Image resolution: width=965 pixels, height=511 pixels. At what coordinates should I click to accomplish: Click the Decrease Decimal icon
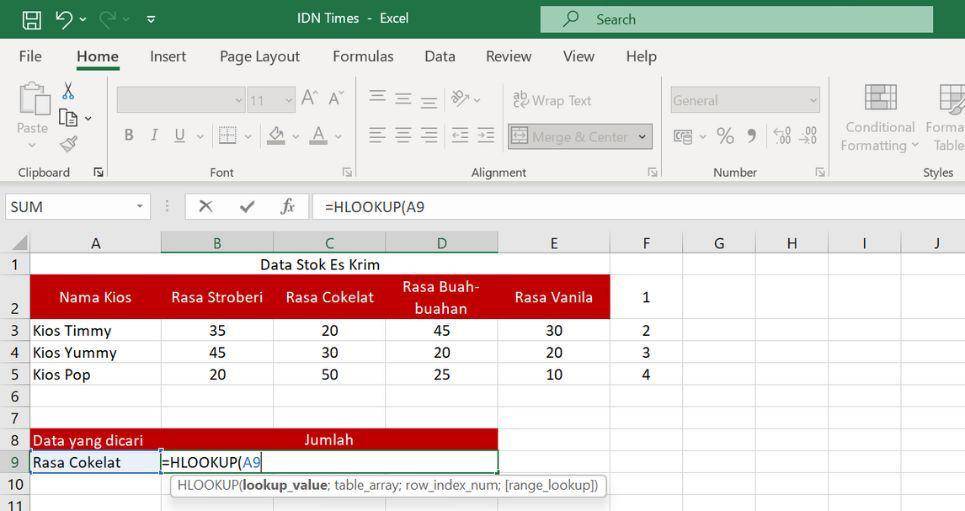coord(808,135)
